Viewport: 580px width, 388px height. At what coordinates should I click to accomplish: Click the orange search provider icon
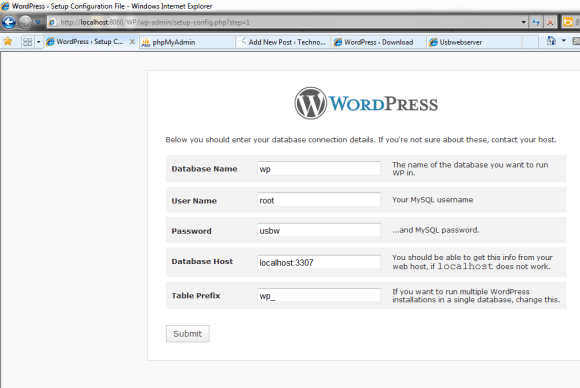(567, 22)
